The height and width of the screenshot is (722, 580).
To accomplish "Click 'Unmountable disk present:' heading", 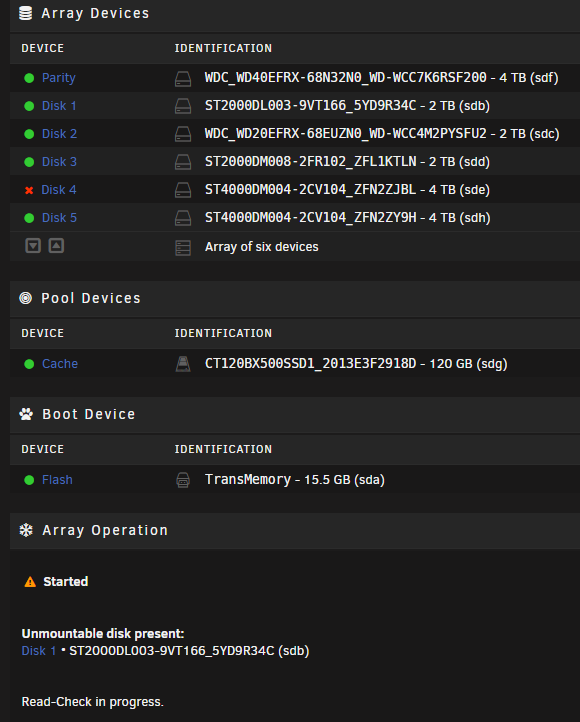I will click(x=103, y=634).
